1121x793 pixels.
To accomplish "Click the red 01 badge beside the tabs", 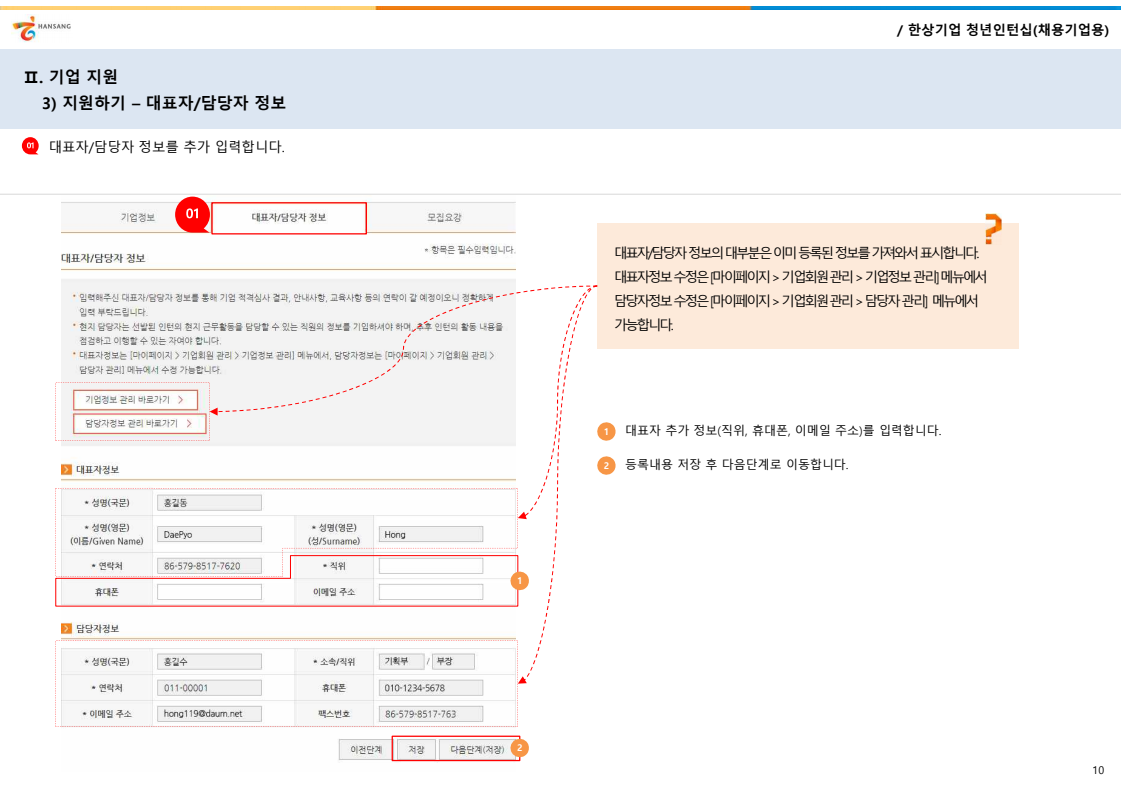I will click(x=193, y=214).
